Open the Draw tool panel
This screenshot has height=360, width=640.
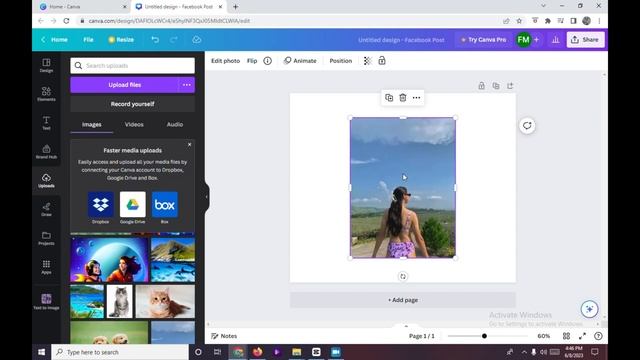[x=46, y=209]
